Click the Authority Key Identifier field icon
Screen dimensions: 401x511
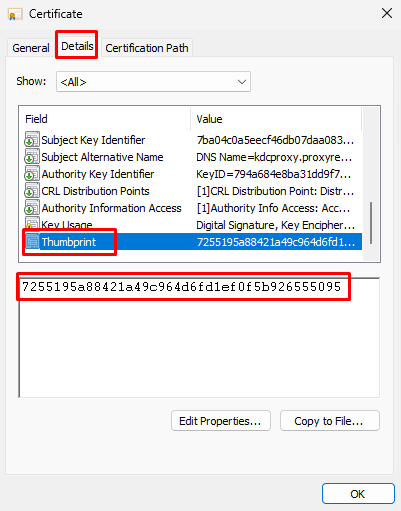tap(32, 173)
